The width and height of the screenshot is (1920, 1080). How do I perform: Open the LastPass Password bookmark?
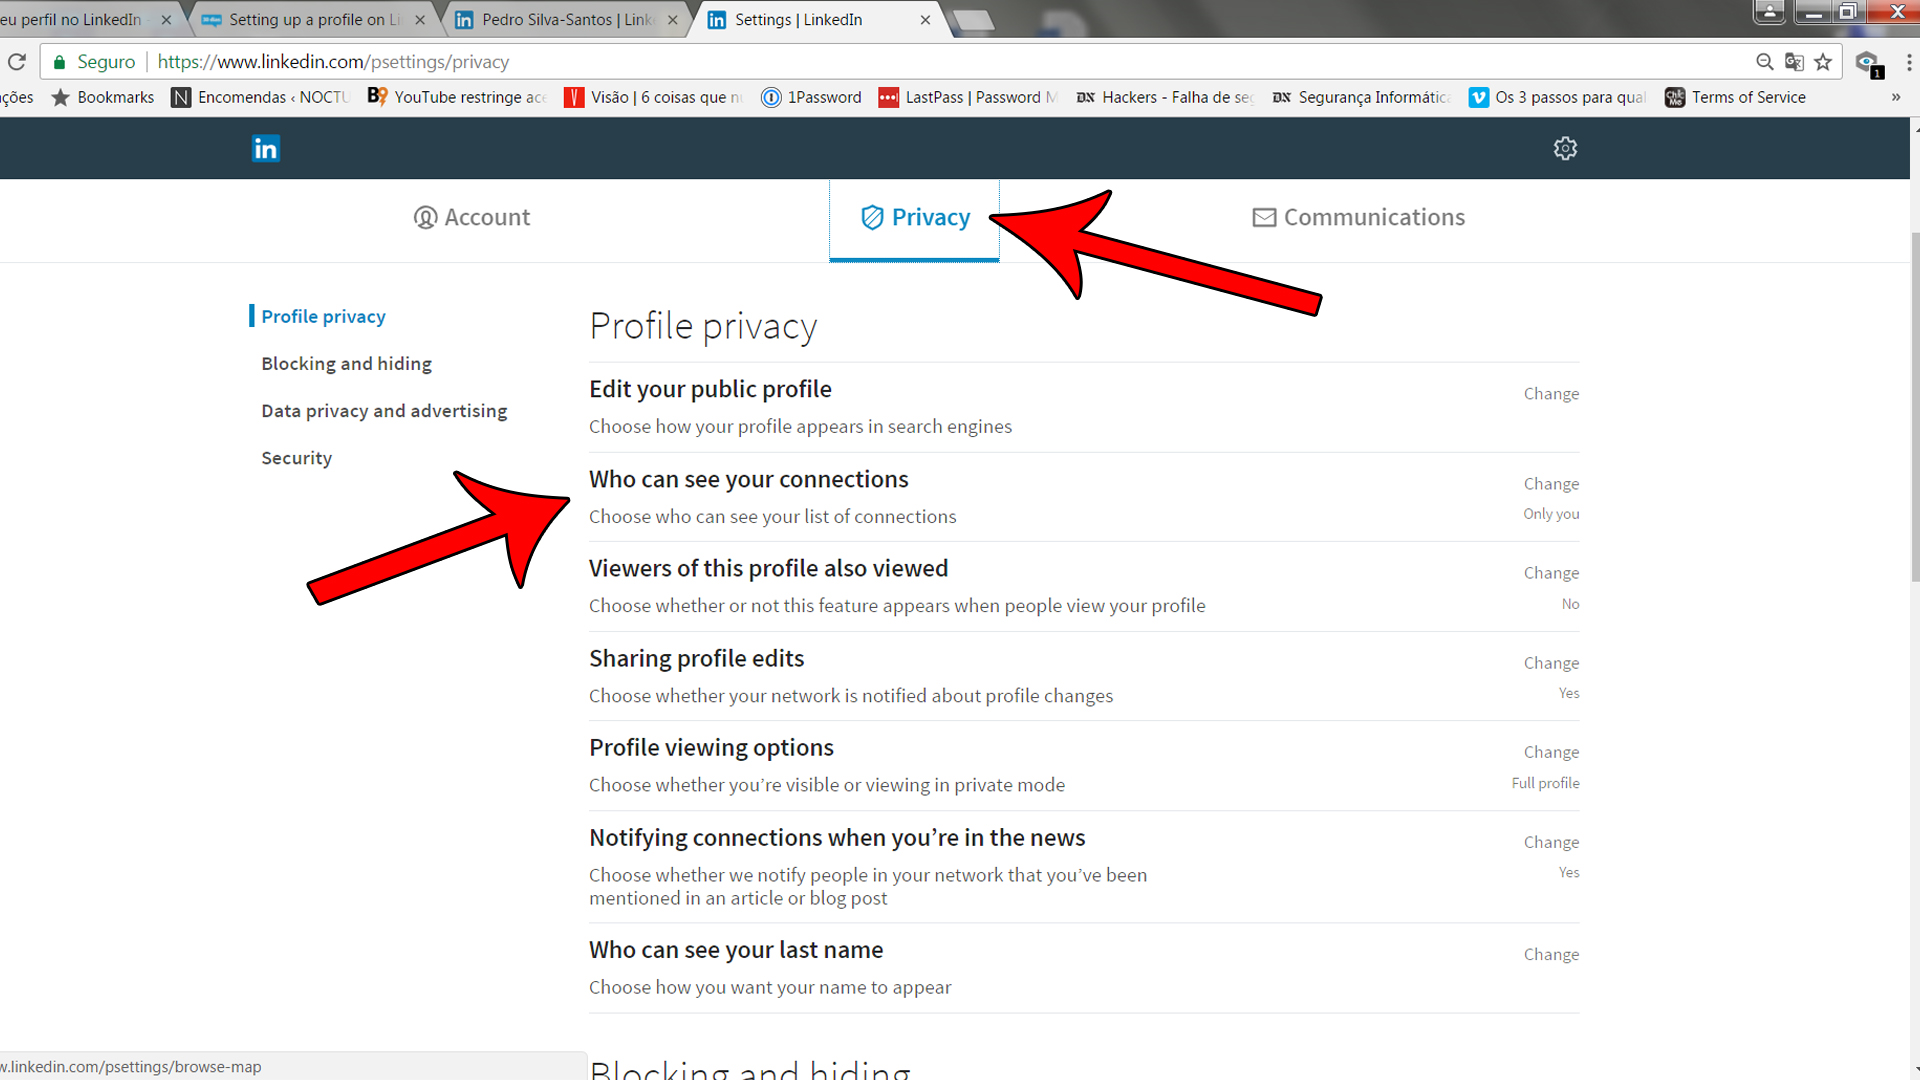(x=967, y=97)
